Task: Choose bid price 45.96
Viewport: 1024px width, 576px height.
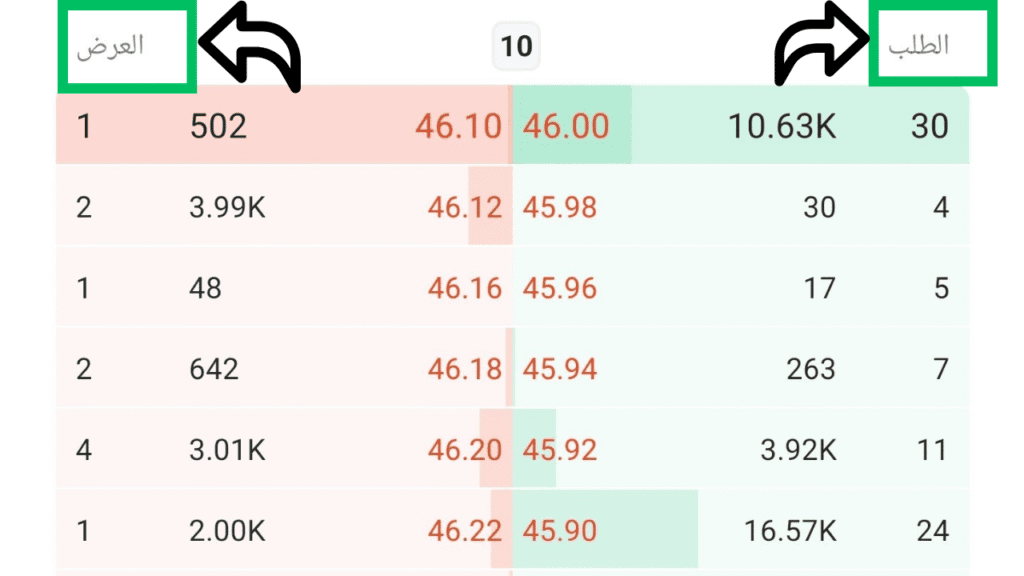Action: coord(560,289)
